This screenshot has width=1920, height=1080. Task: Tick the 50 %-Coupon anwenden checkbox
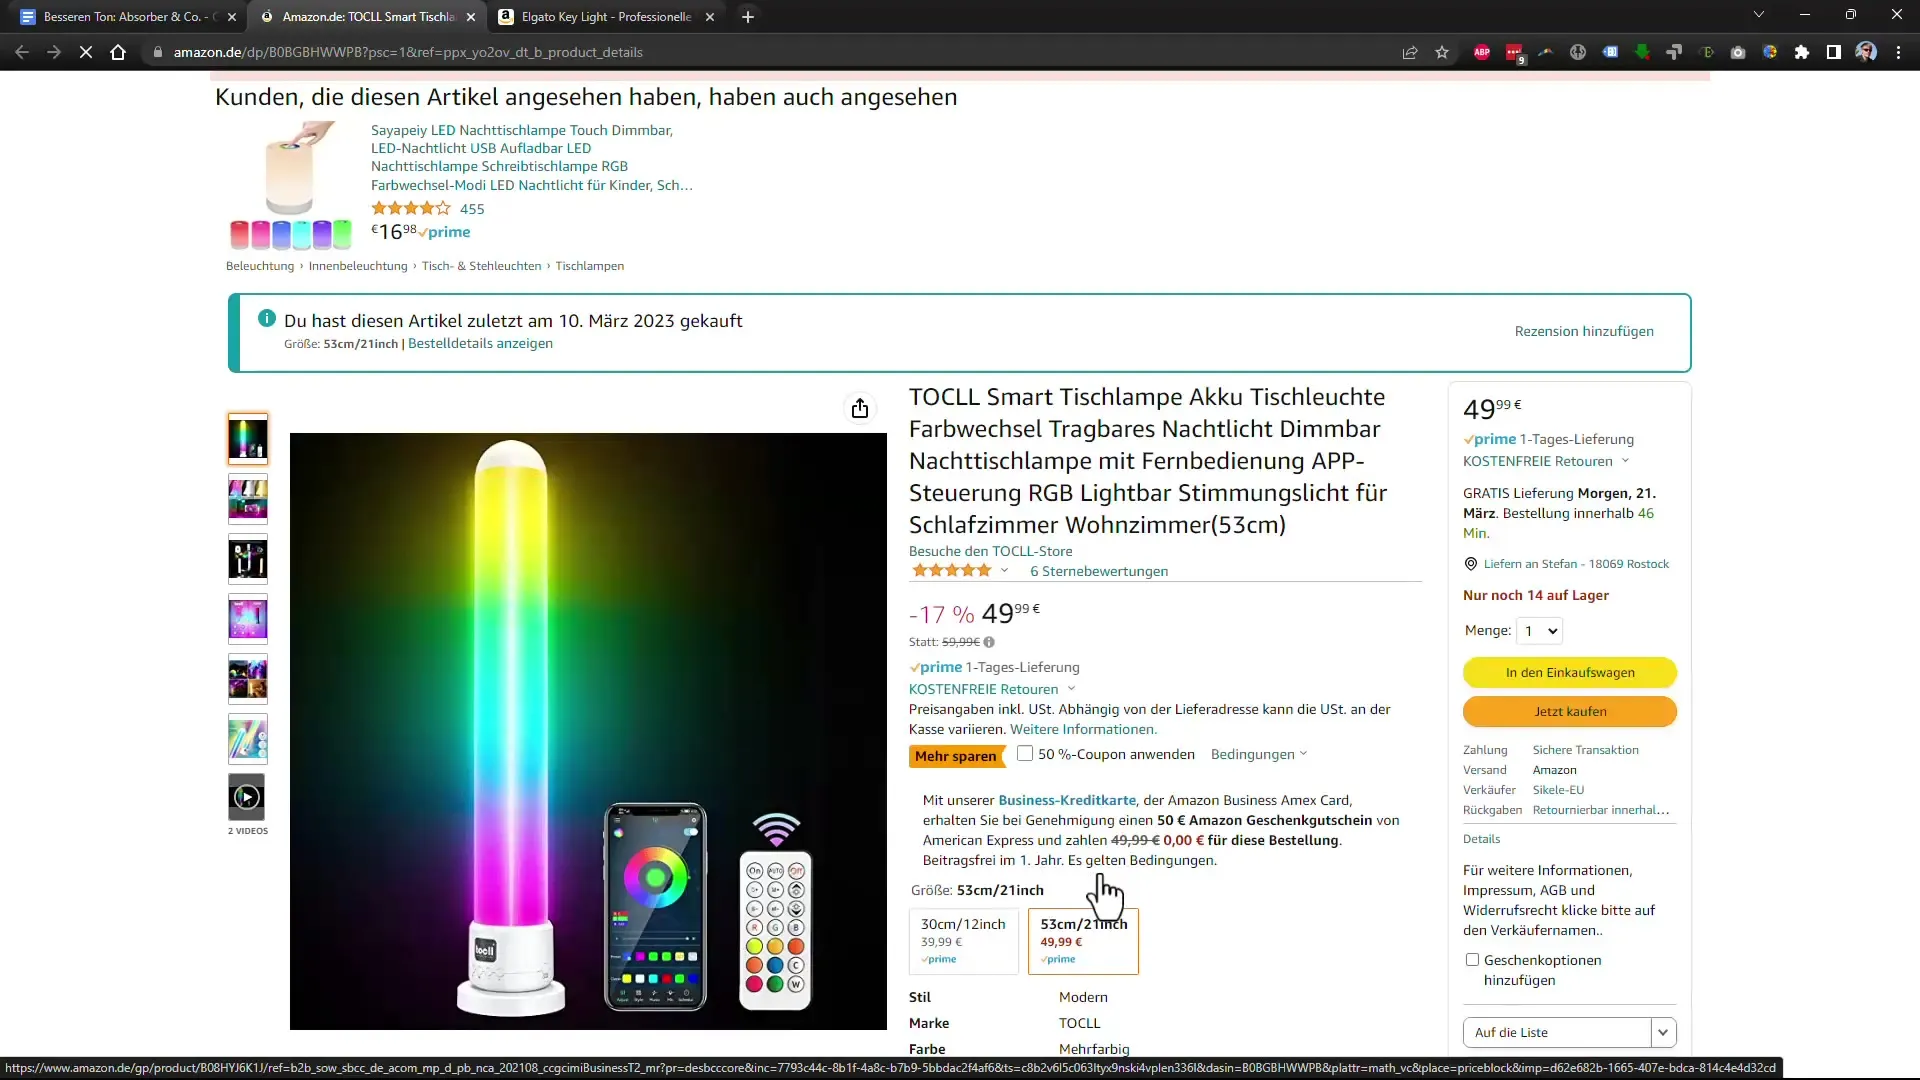click(x=1025, y=754)
